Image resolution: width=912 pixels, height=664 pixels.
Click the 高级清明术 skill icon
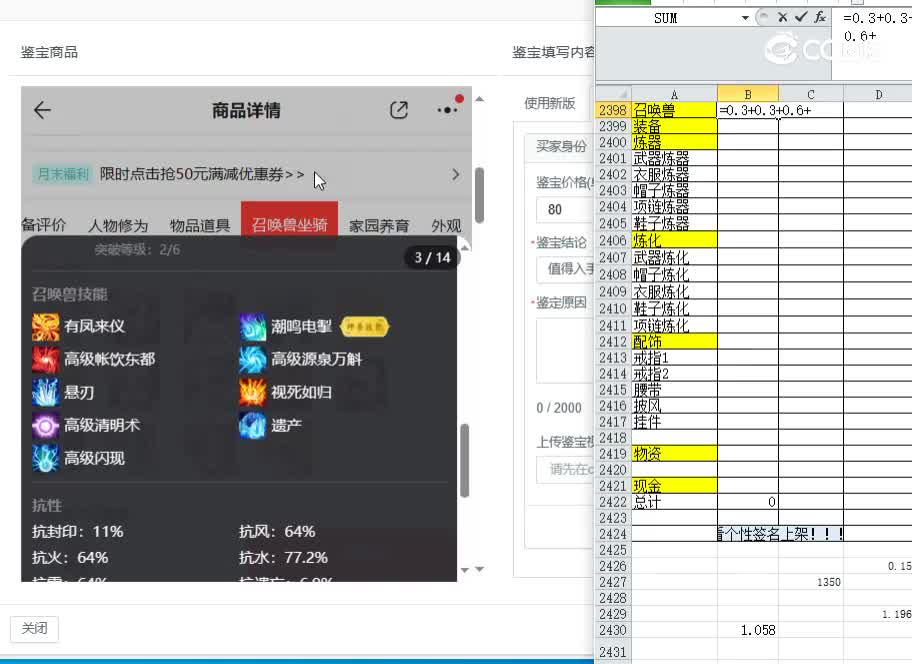tap(45, 426)
